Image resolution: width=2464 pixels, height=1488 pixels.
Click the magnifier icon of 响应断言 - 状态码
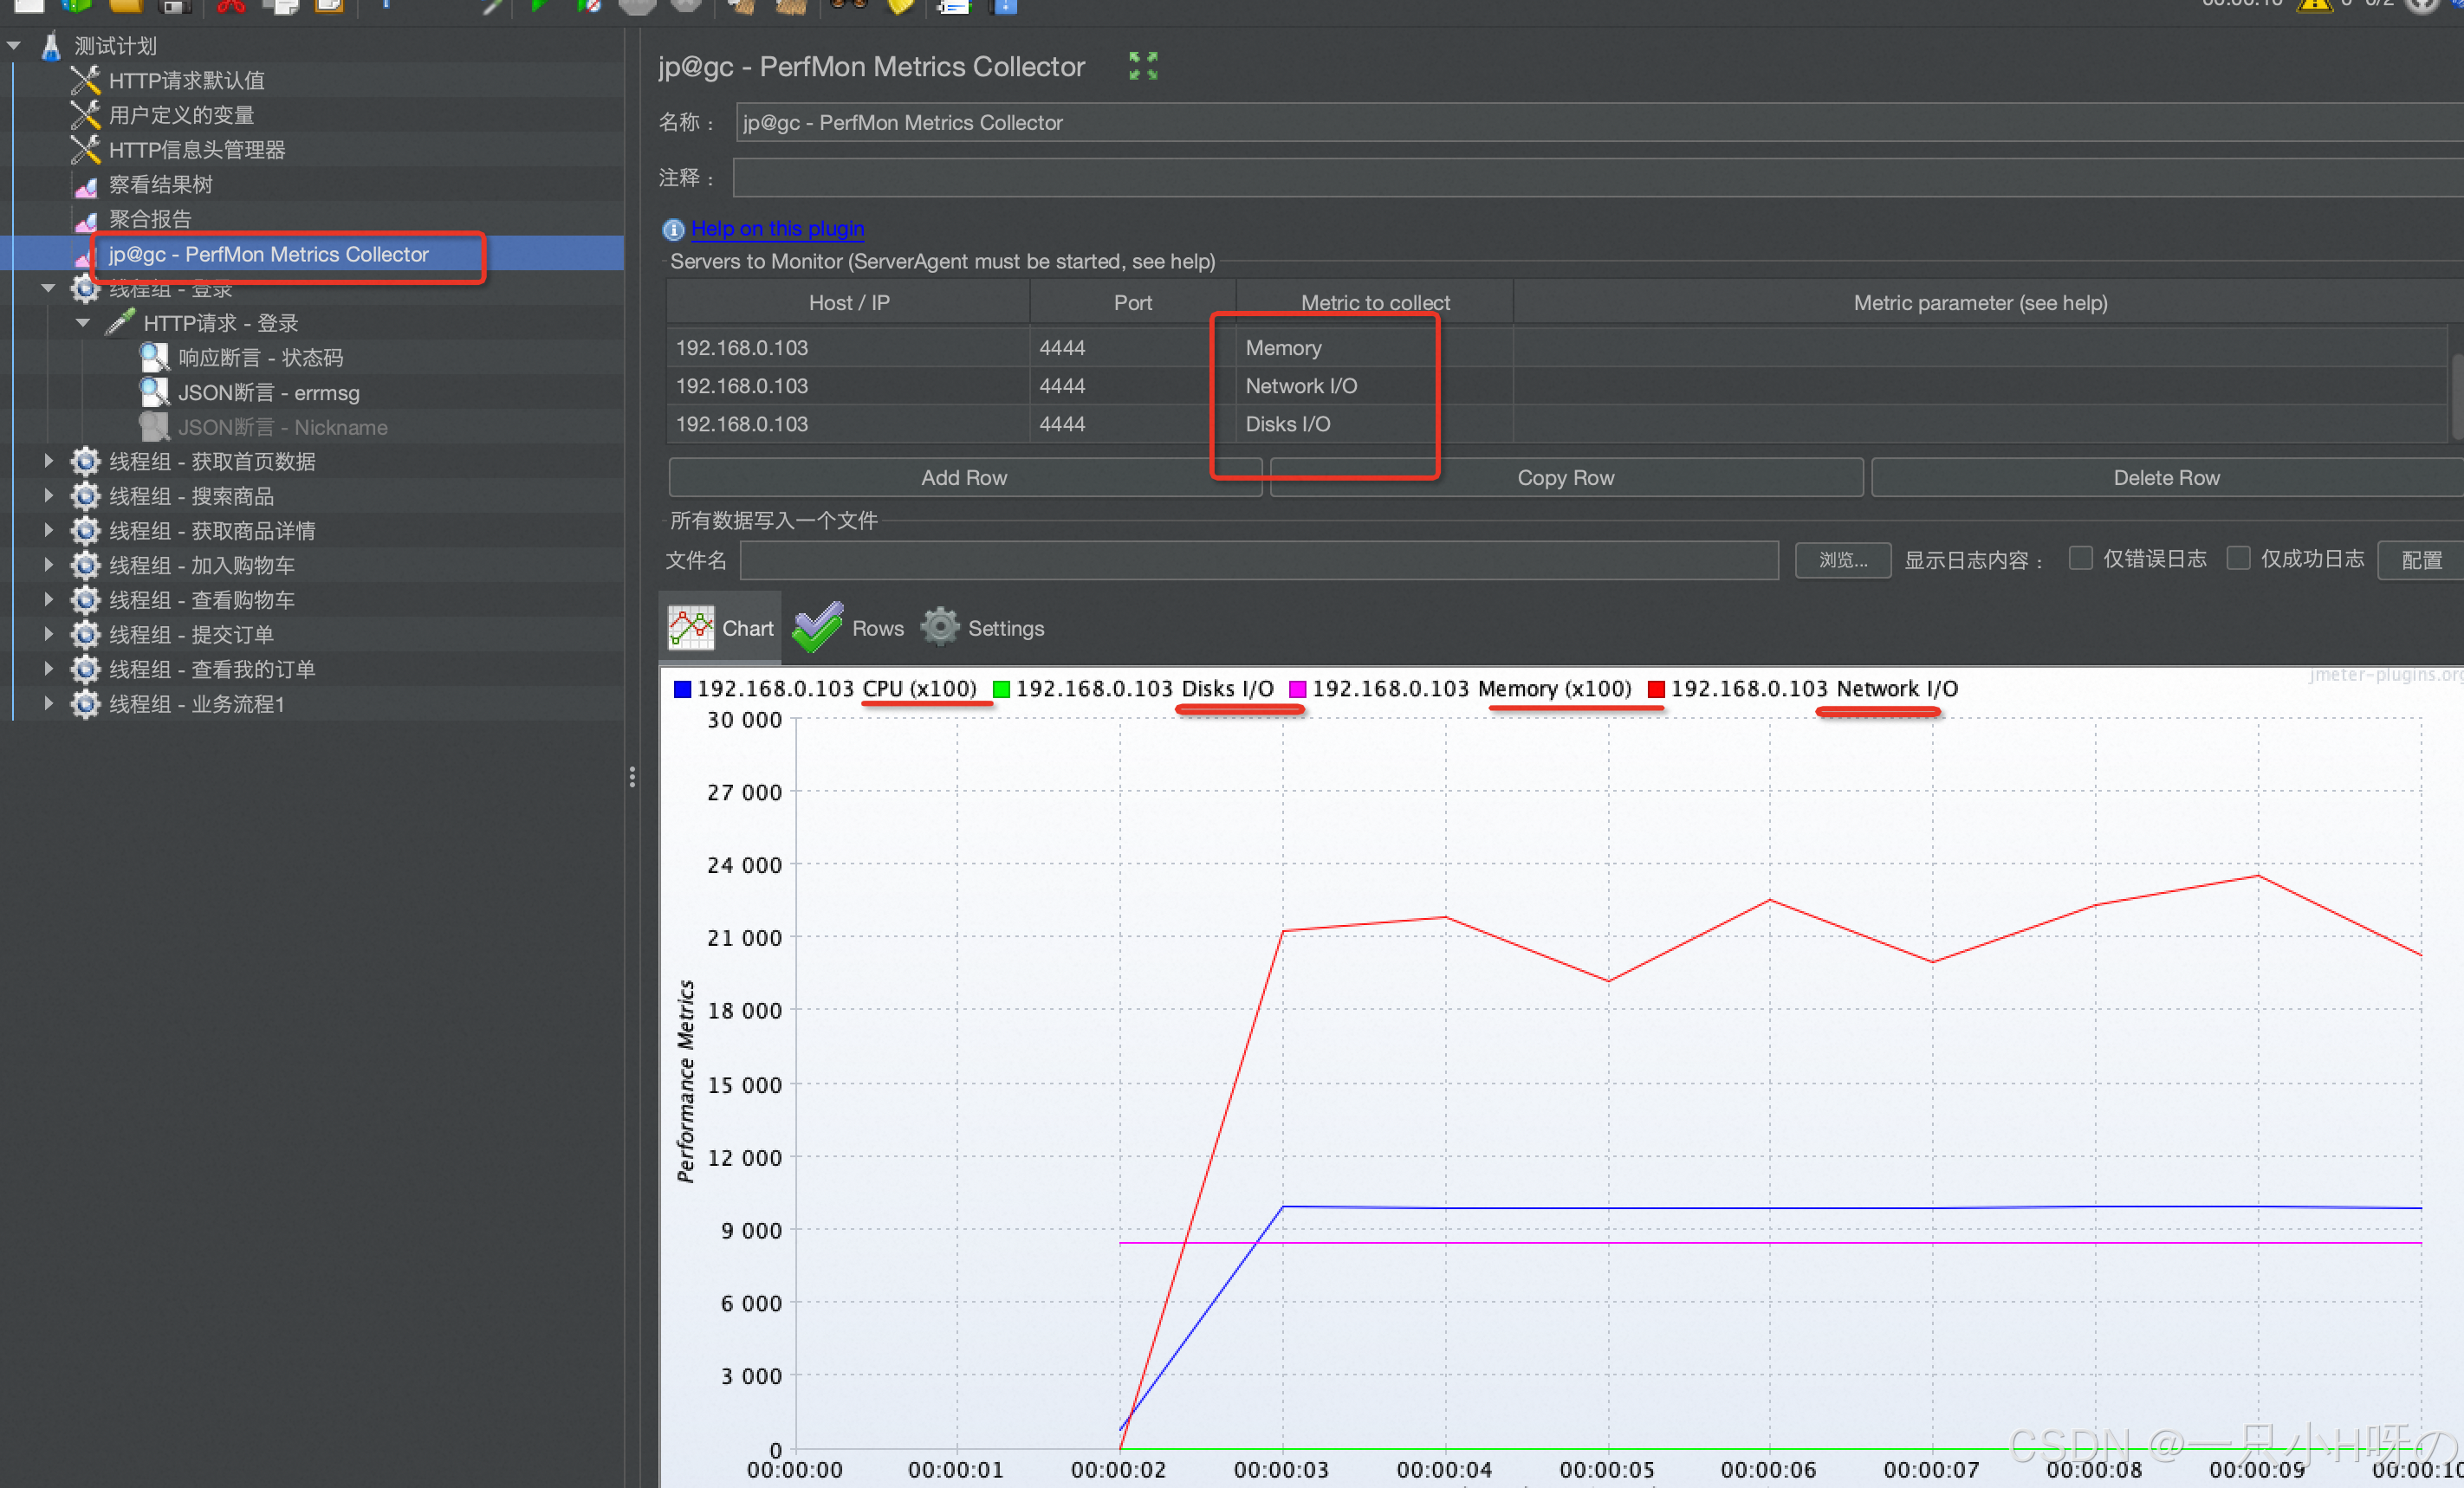154,357
